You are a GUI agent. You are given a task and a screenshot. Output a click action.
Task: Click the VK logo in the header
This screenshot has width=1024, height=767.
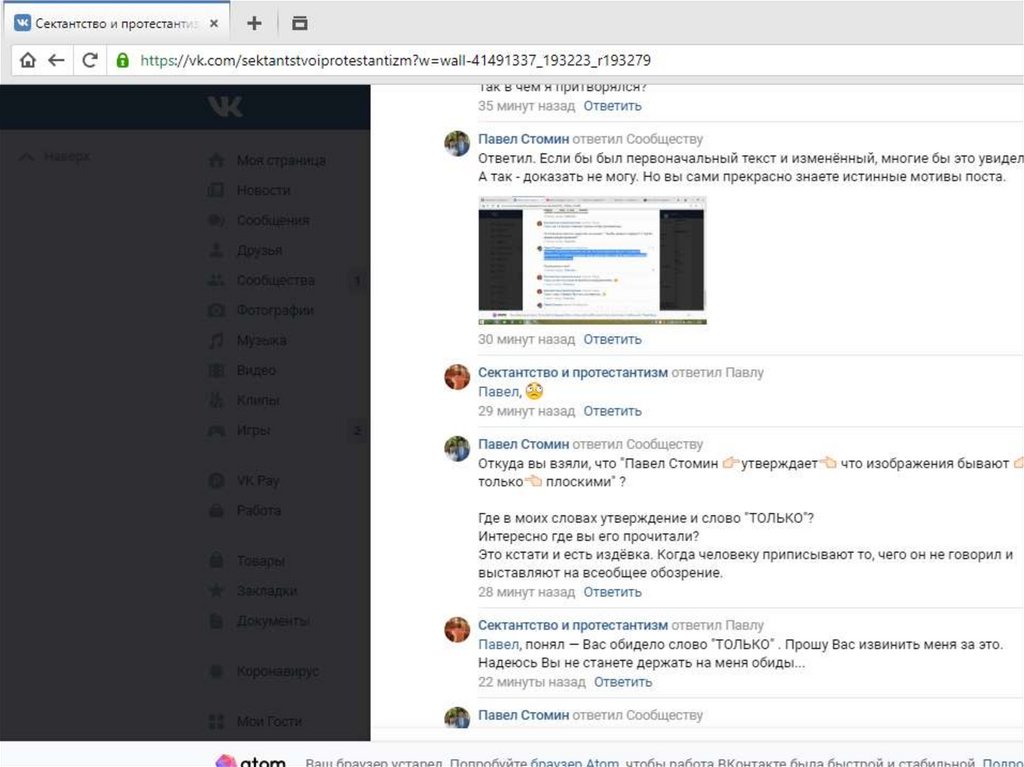click(x=226, y=106)
